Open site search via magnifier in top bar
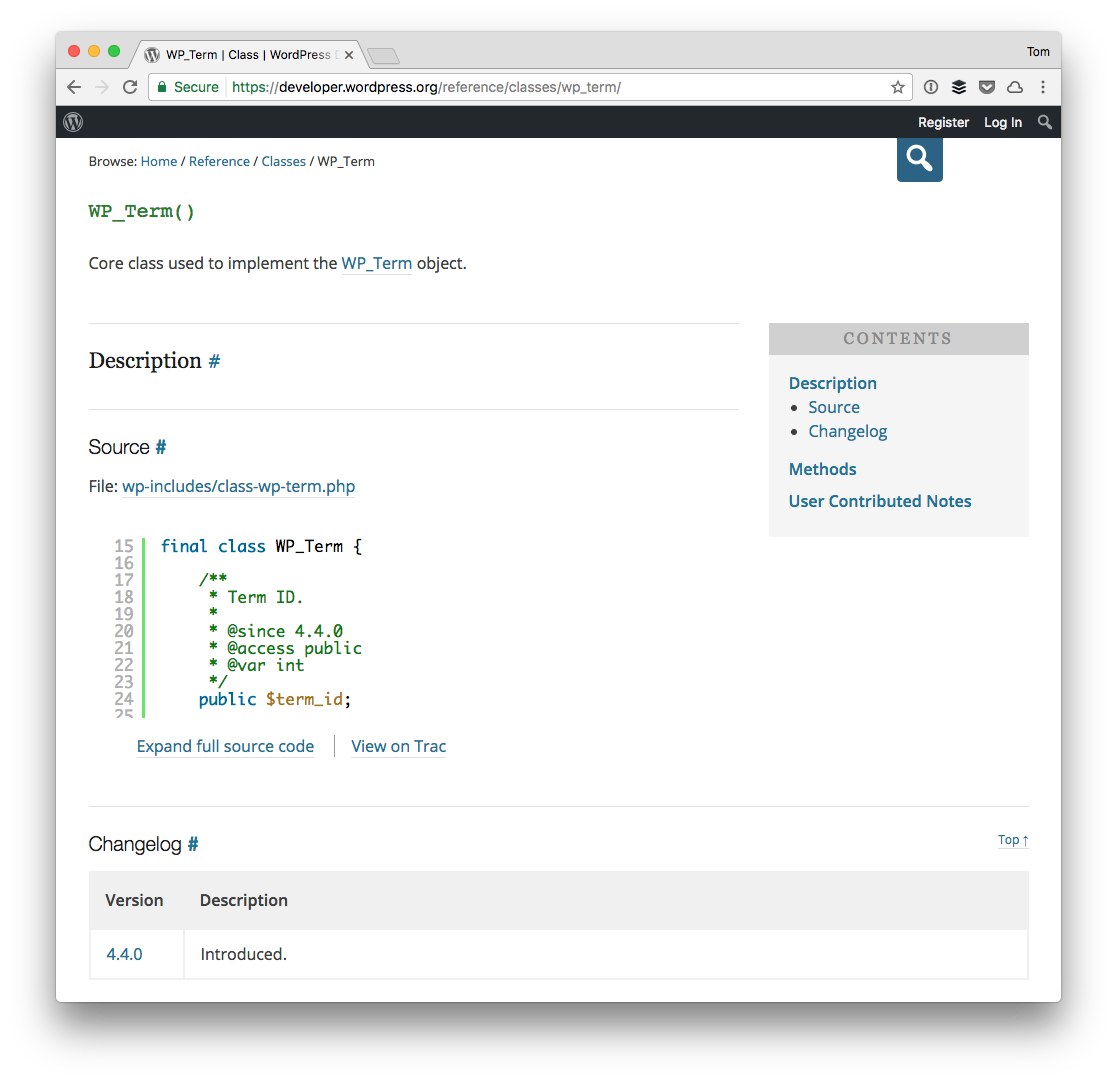 click(1044, 122)
